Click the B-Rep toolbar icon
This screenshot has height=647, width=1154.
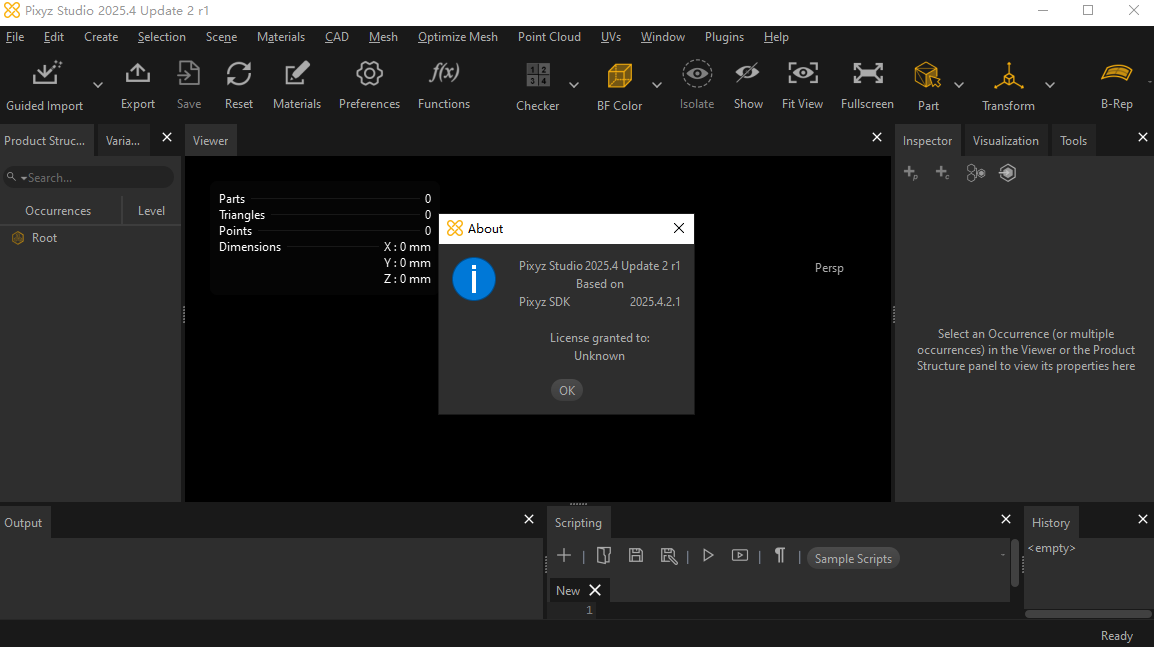point(1116,73)
